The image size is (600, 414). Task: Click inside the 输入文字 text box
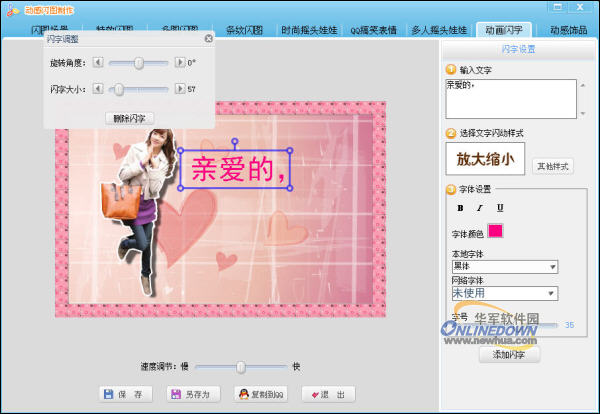[510, 98]
